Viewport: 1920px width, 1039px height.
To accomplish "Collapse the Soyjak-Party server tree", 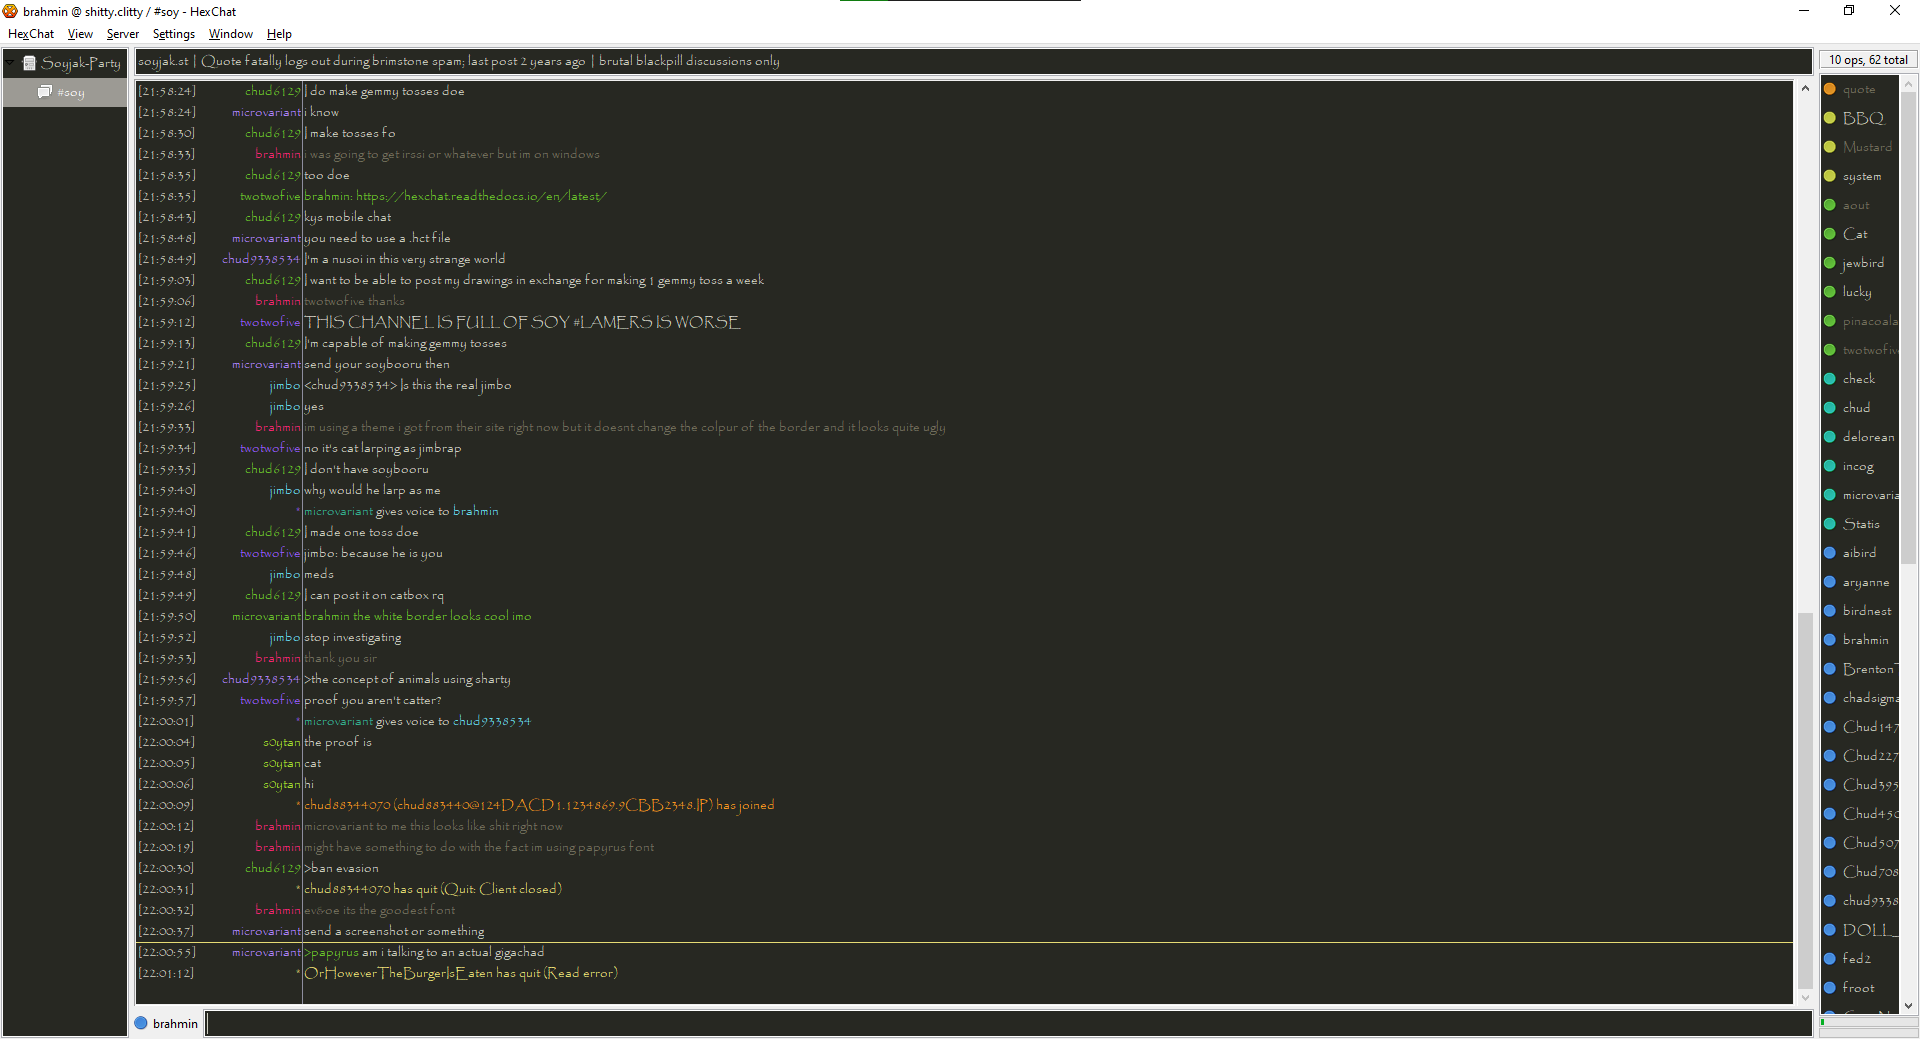I will pyautogui.click(x=10, y=63).
